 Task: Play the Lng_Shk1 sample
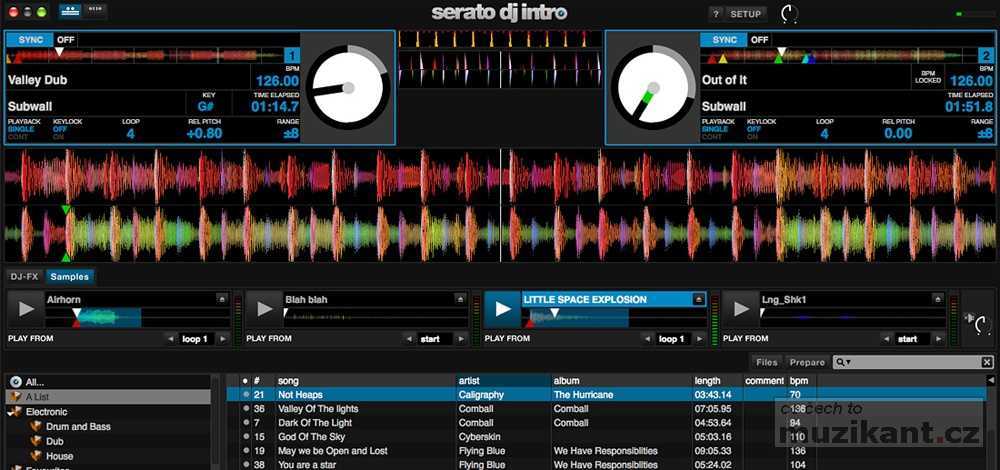pos(741,309)
